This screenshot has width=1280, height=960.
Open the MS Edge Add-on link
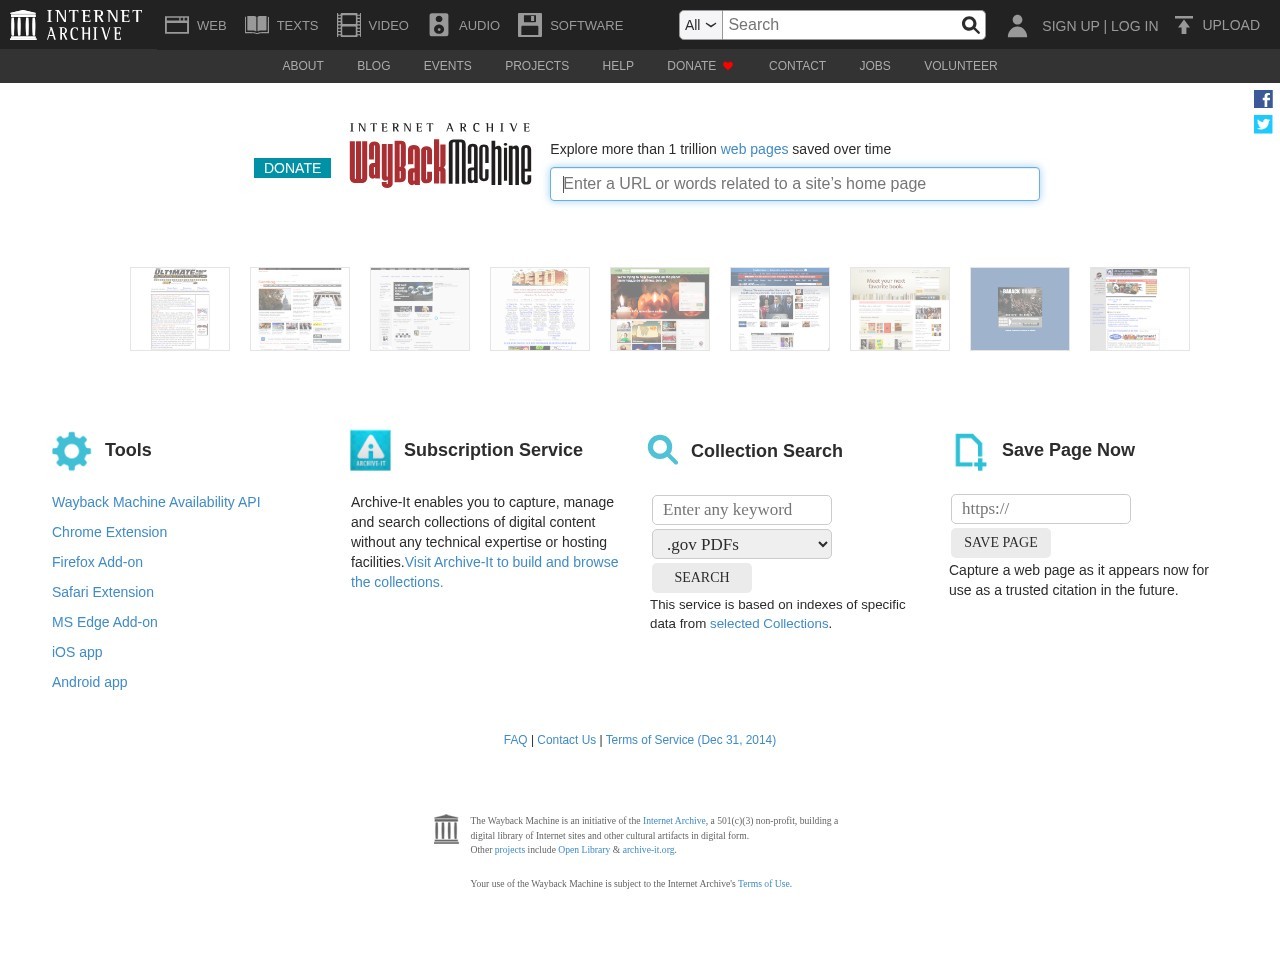point(105,622)
